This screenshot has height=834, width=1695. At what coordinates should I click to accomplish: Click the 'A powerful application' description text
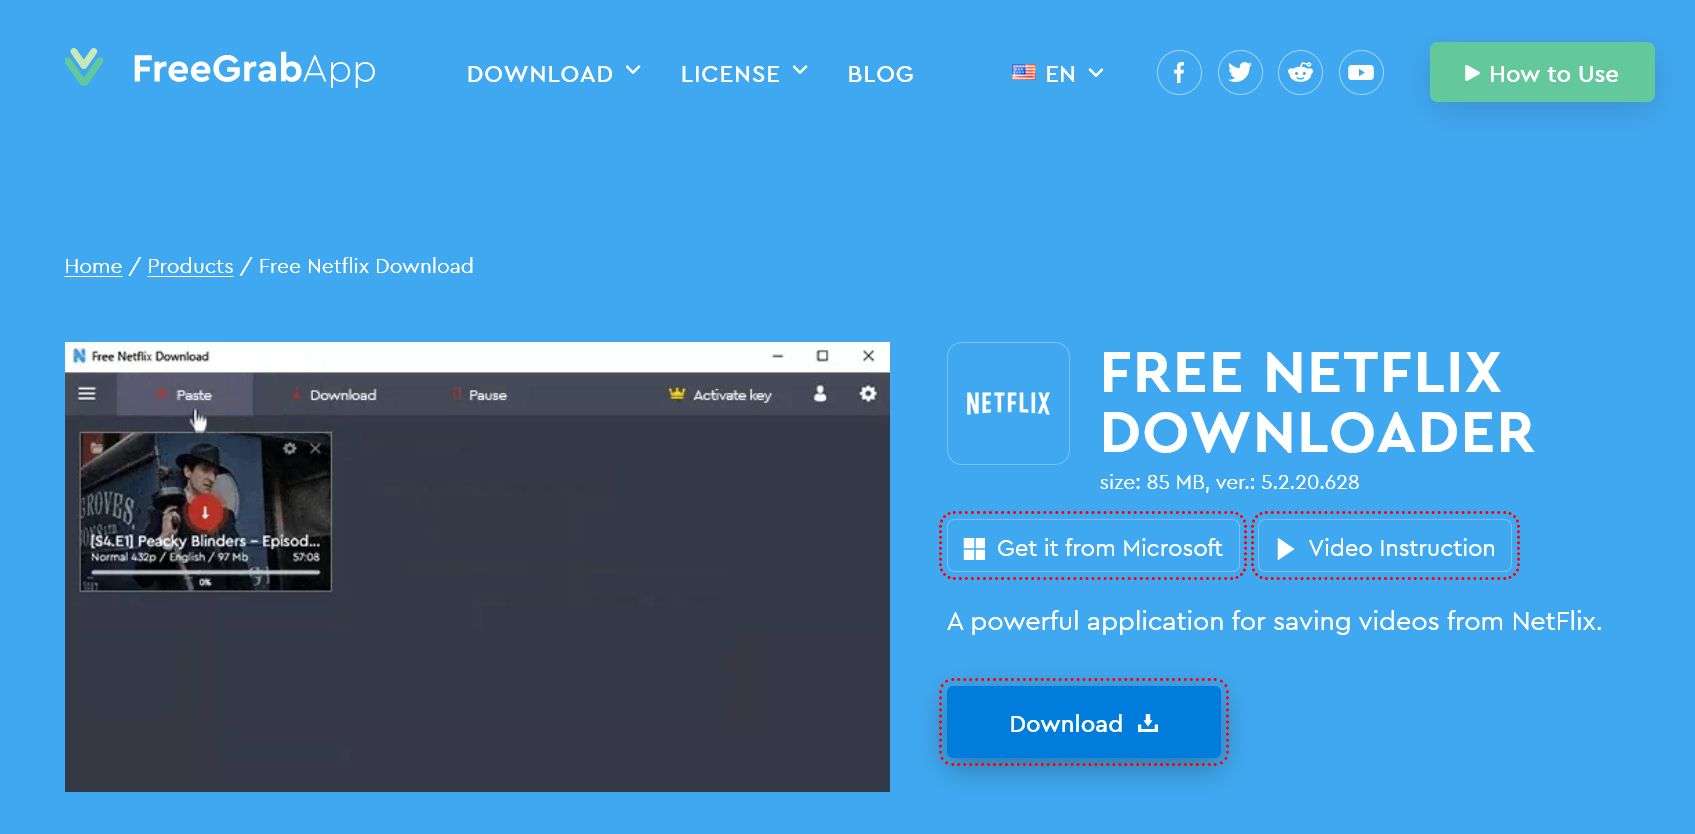(1274, 622)
